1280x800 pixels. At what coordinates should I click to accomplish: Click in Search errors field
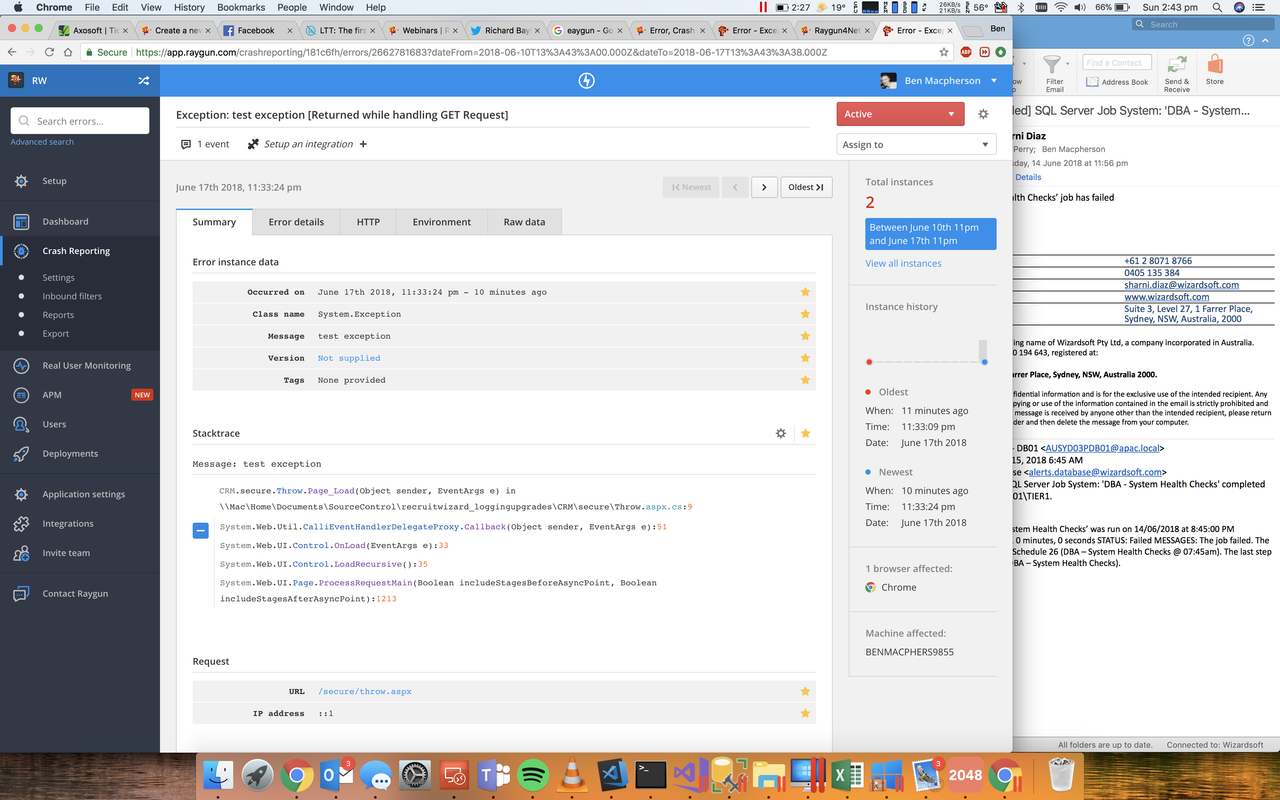click(80, 121)
